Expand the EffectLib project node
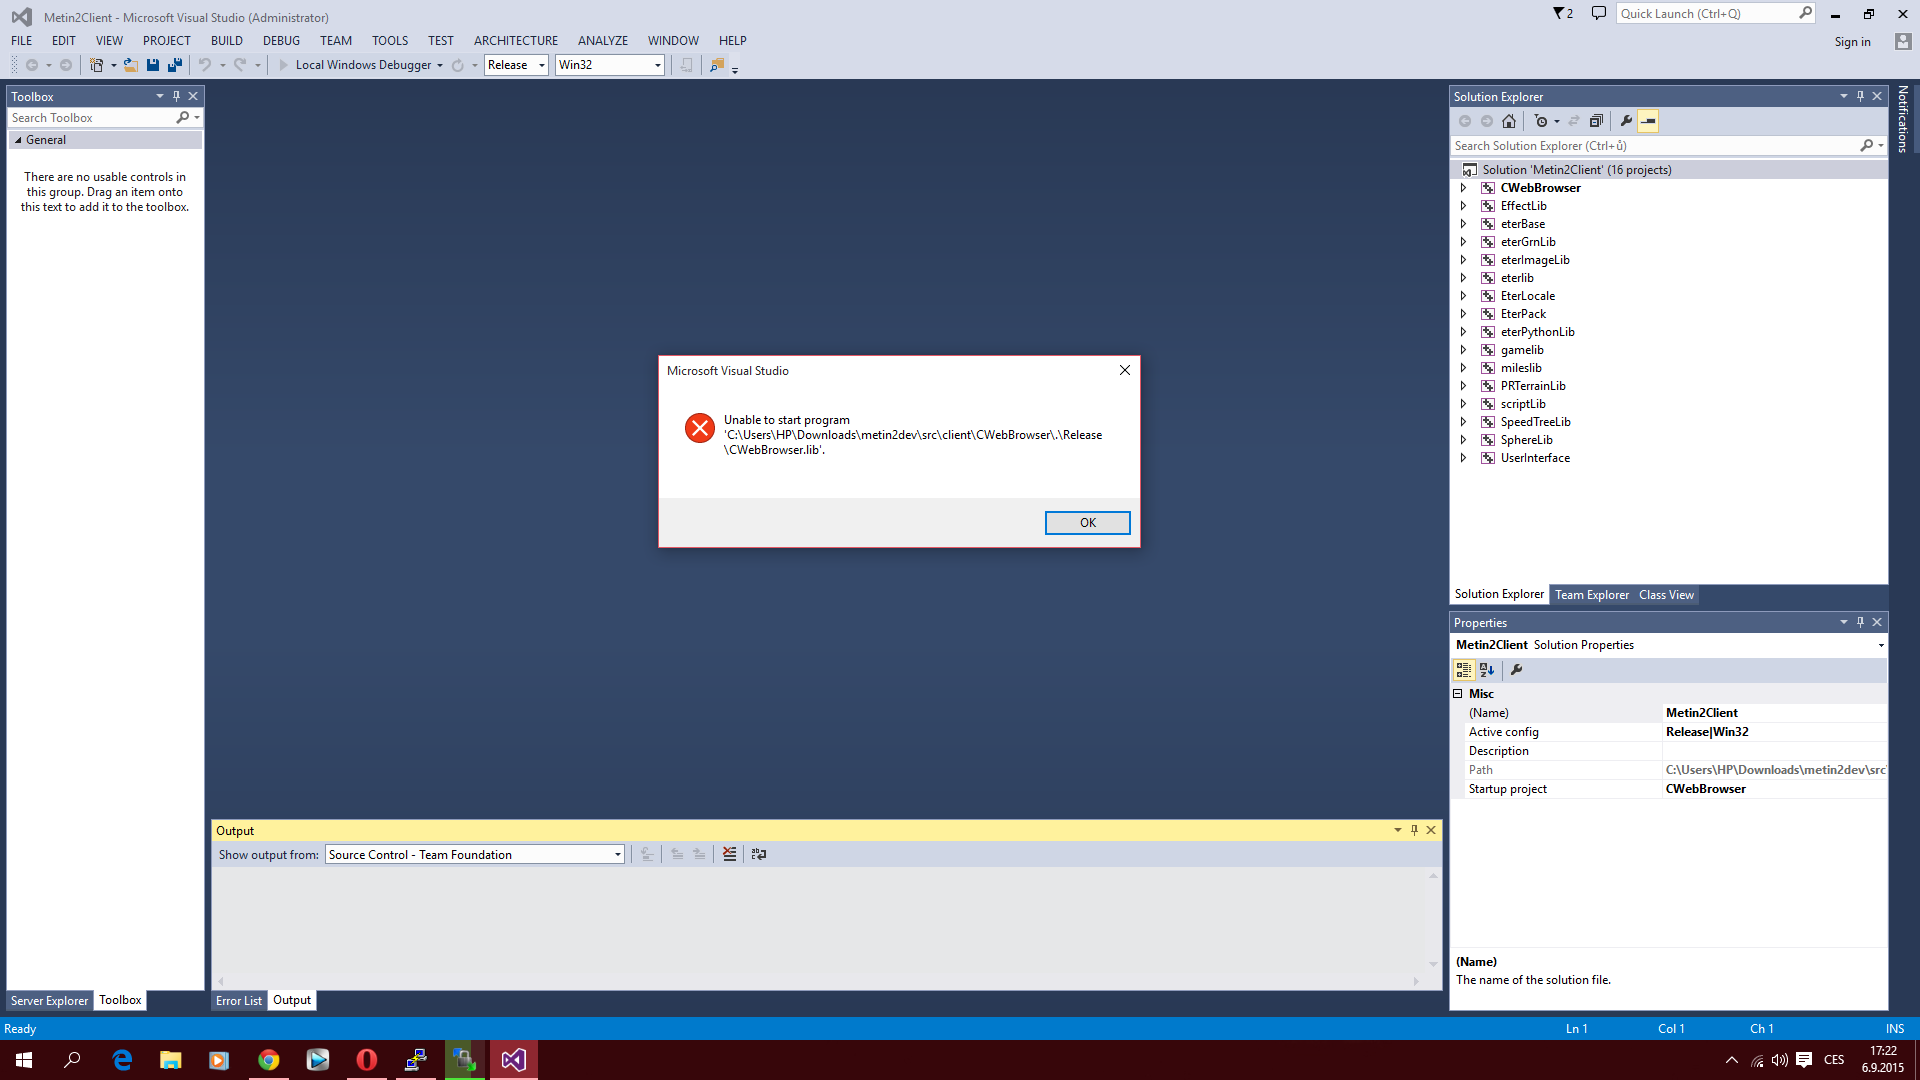The image size is (1920, 1080). tap(1463, 206)
